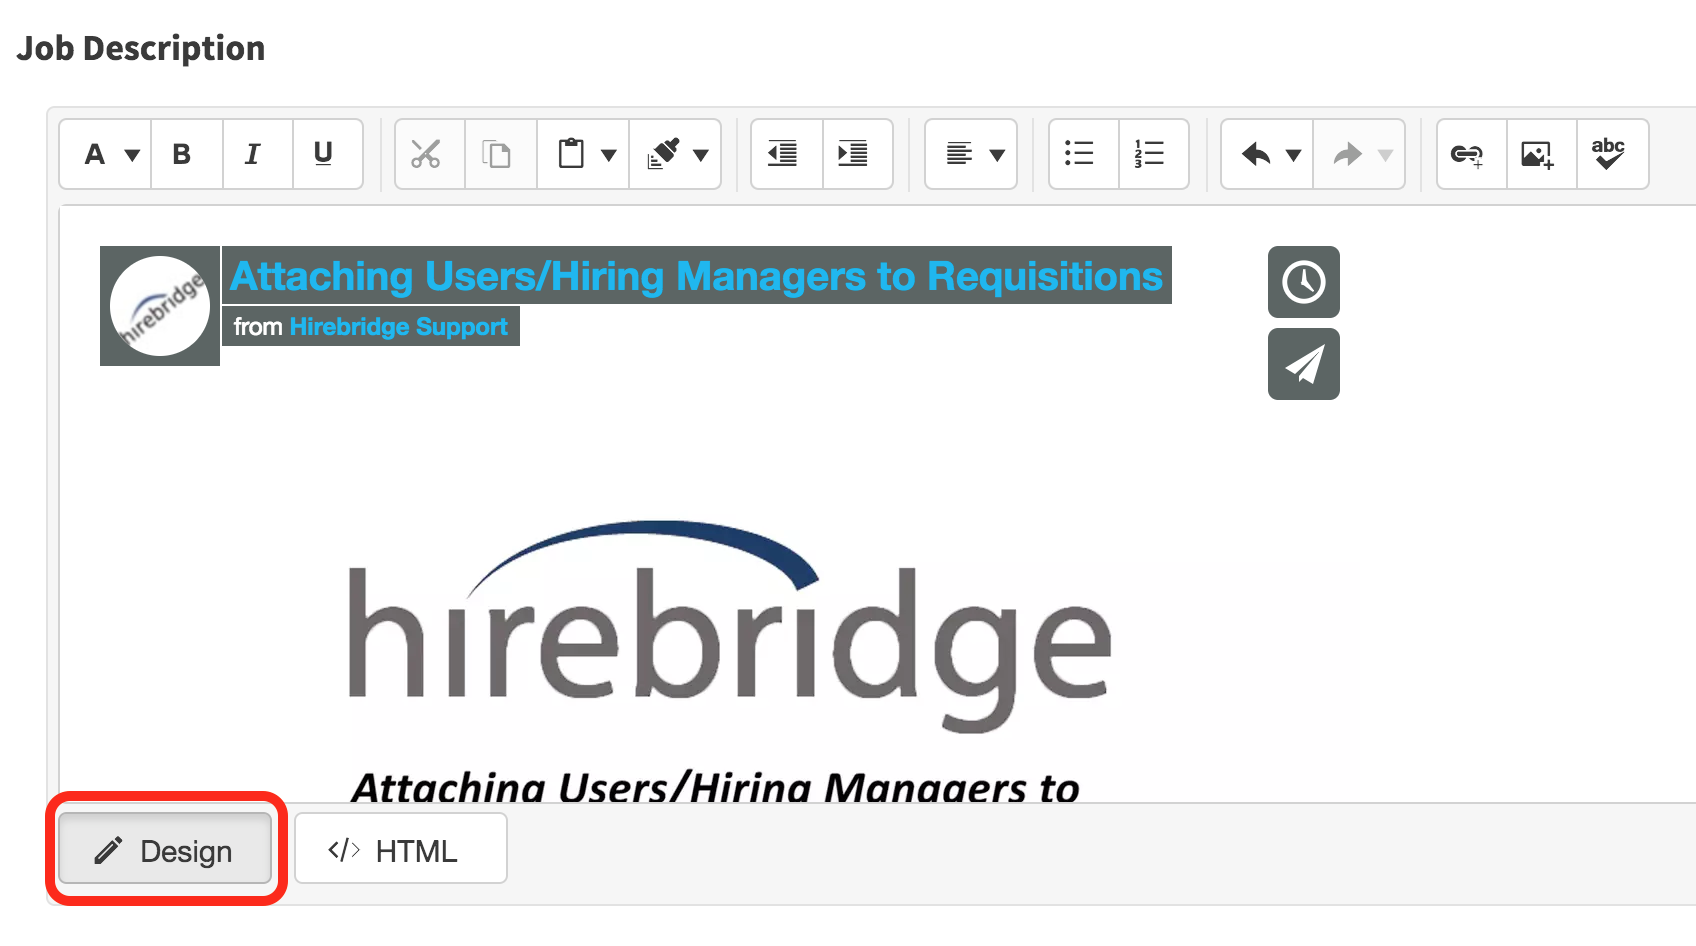
Task: Insert an image using image icon
Action: [x=1537, y=154]
